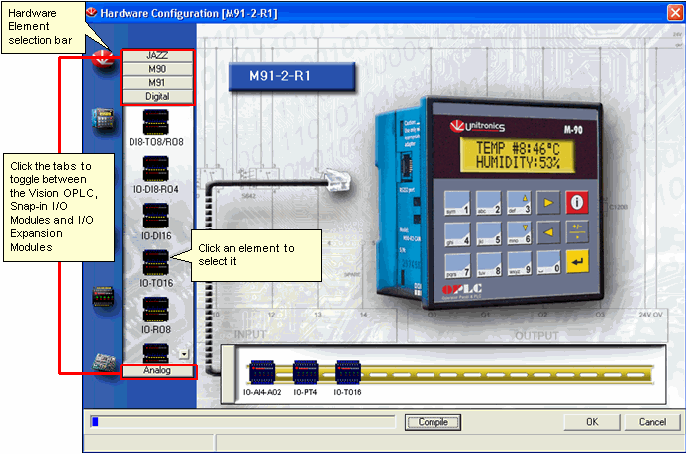Open the M90 tab
This screenshot has height=454, width=687.
[157, 69]
